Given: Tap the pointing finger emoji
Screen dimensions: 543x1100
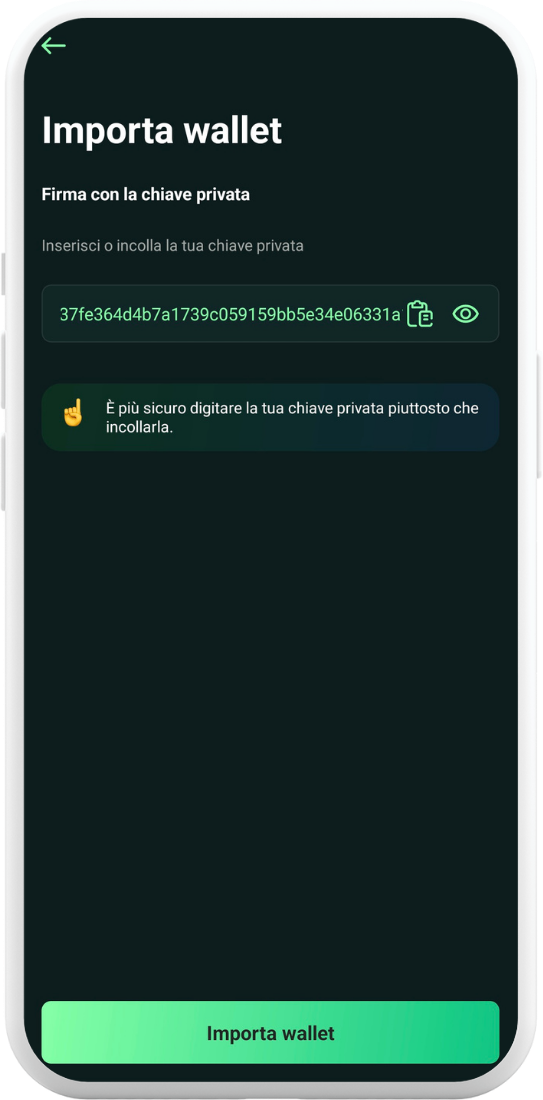Looking at the screenshot, I should [72, 413].
